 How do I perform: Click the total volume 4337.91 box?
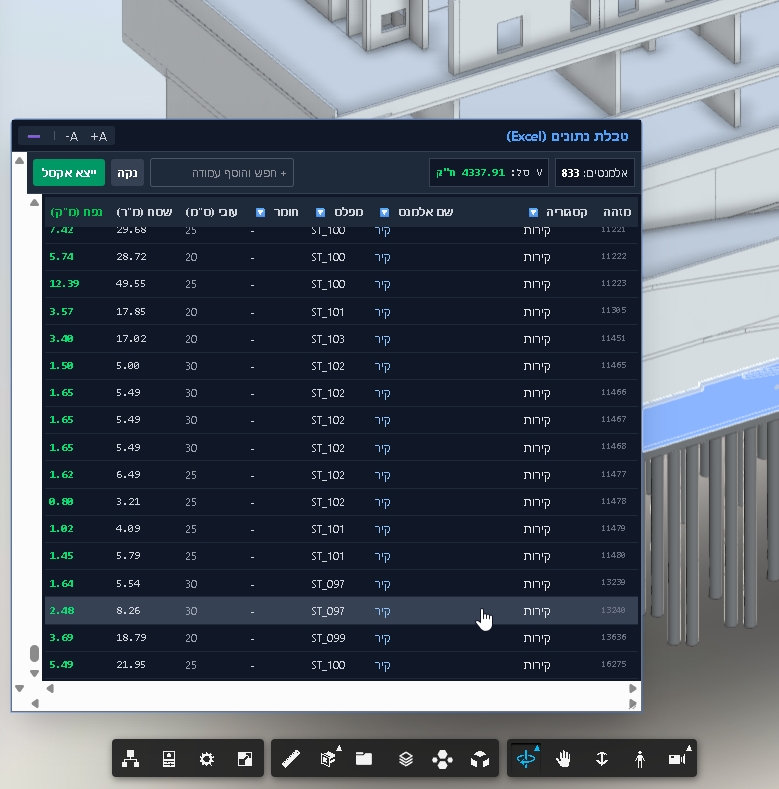click(x=489, y=173)
